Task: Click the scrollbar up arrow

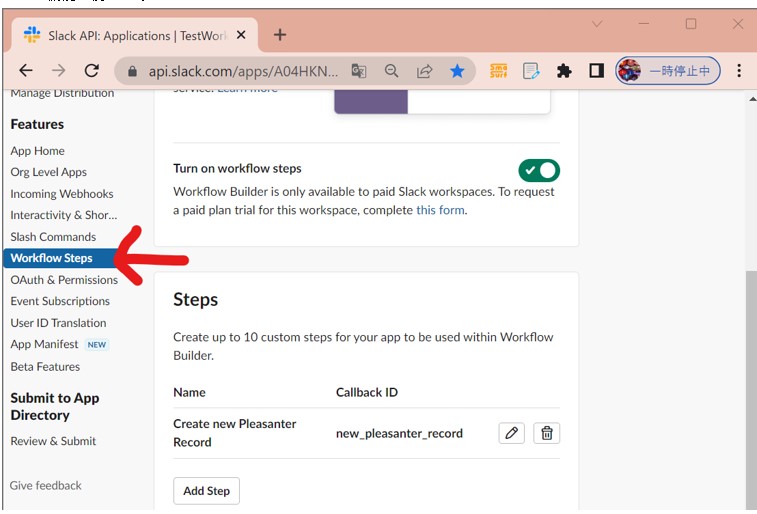Action: click(x=752, y=99)
